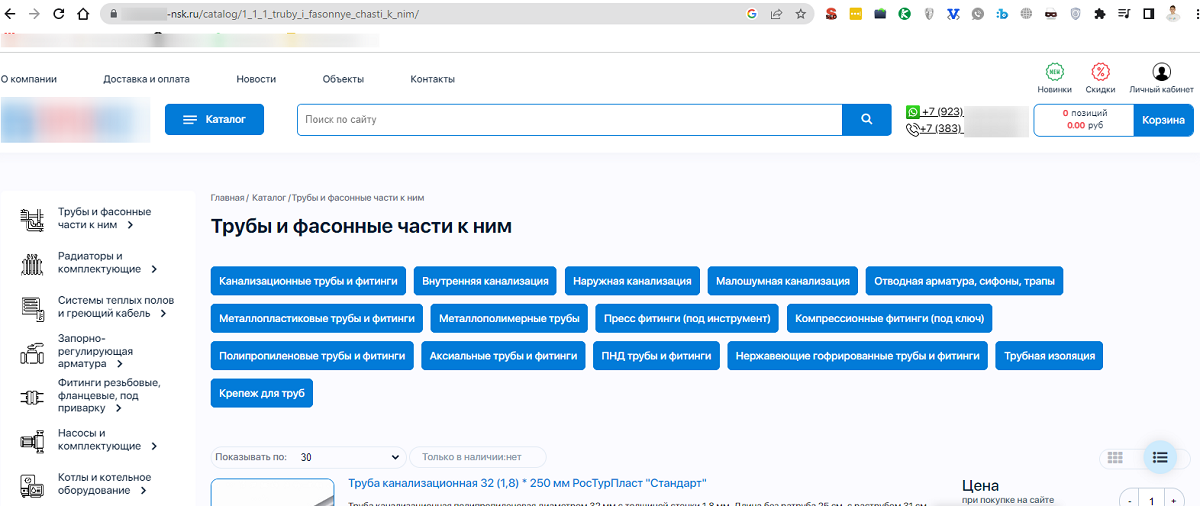The image size is (1200, 506).
Task: Click the blue 'Каталог' button
Action: coord(214,120)
